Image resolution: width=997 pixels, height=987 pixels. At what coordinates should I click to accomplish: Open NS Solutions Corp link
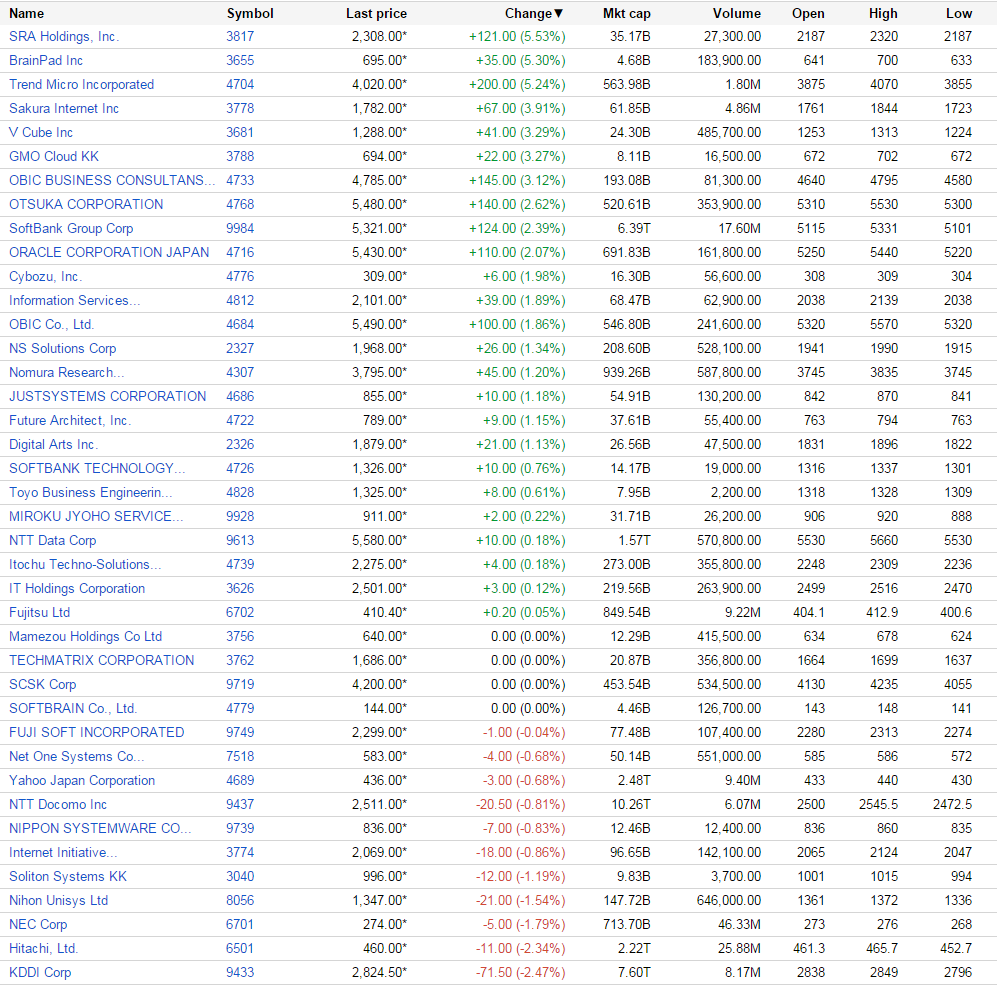62,349
